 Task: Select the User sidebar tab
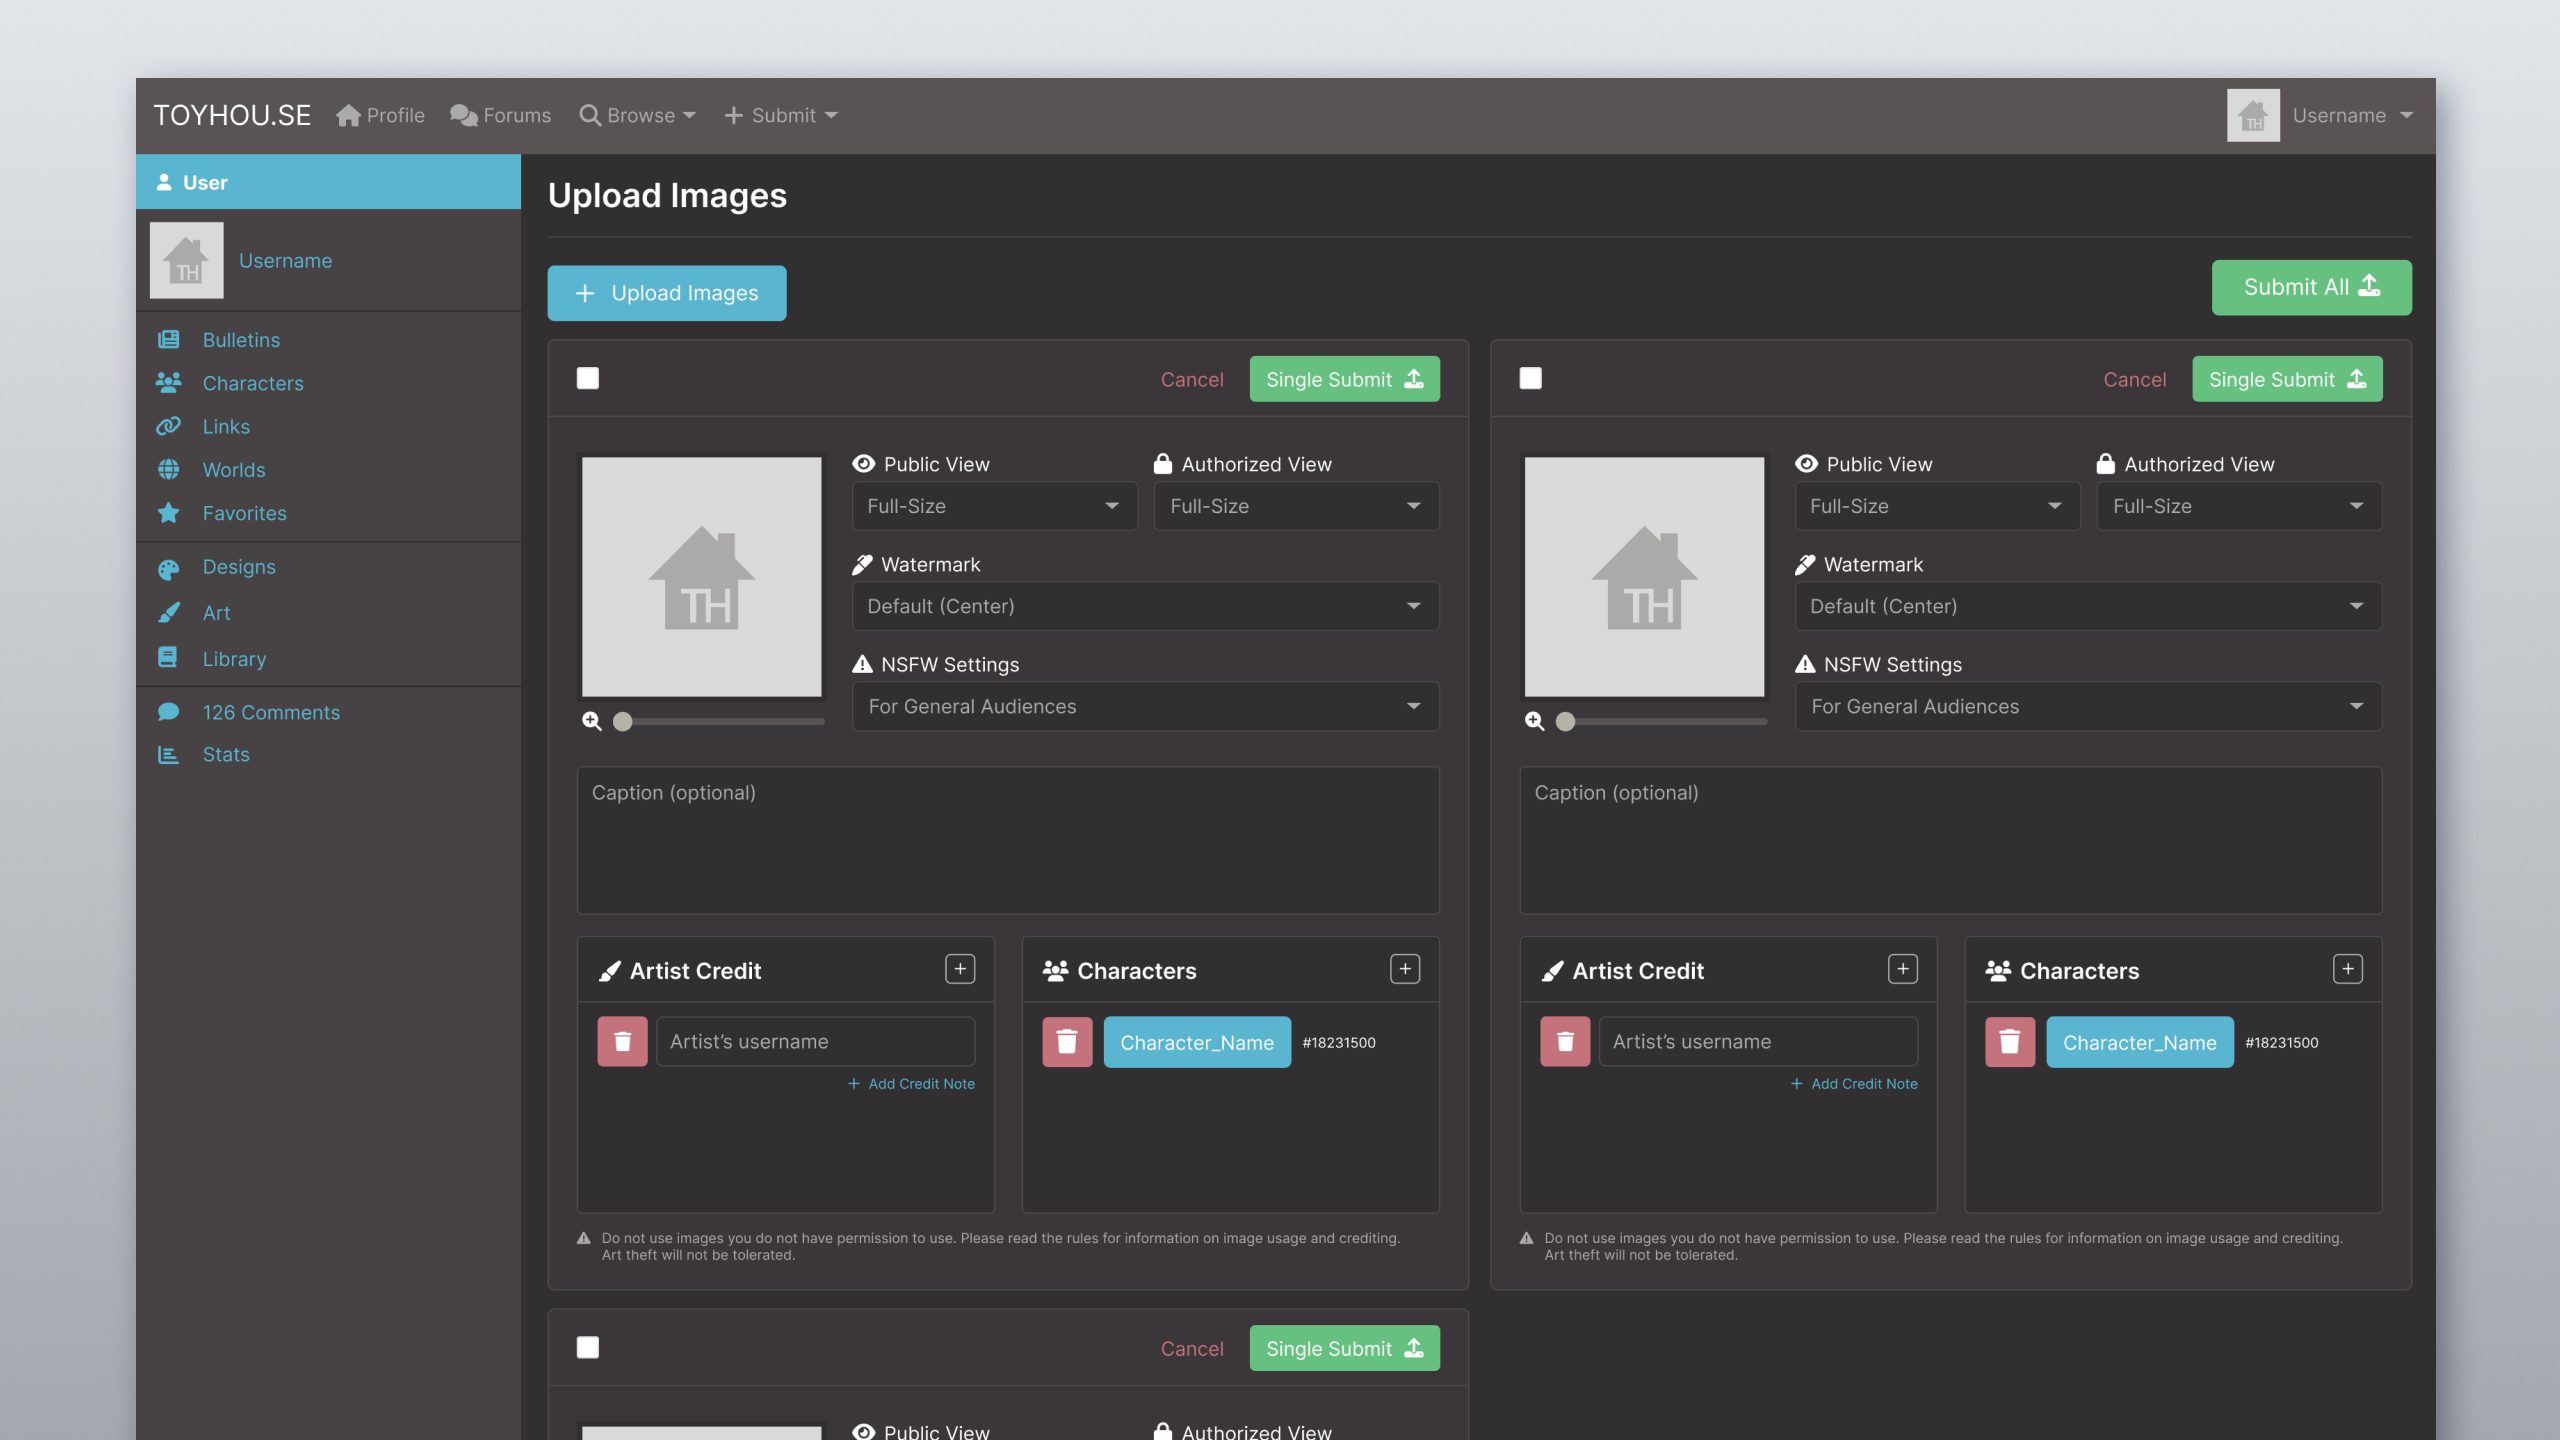pyautogui.click(x=328, y=182)
